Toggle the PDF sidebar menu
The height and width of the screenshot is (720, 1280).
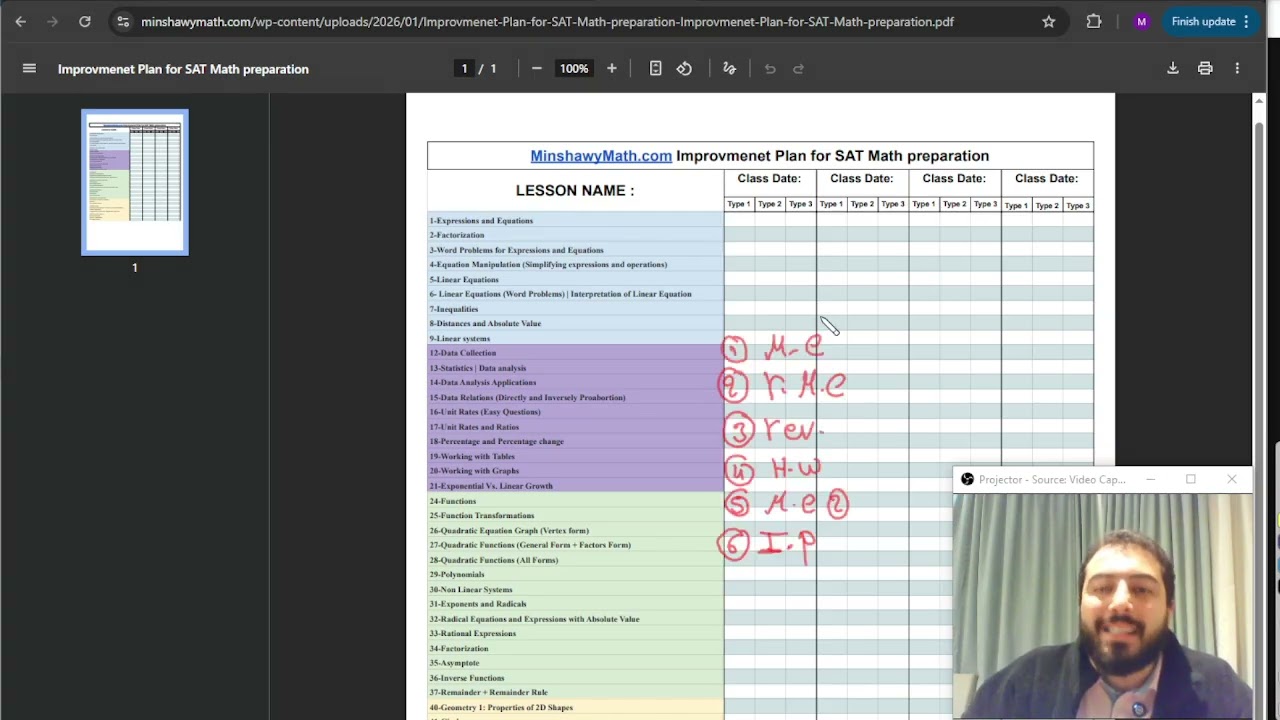click(x=29, y=69)
